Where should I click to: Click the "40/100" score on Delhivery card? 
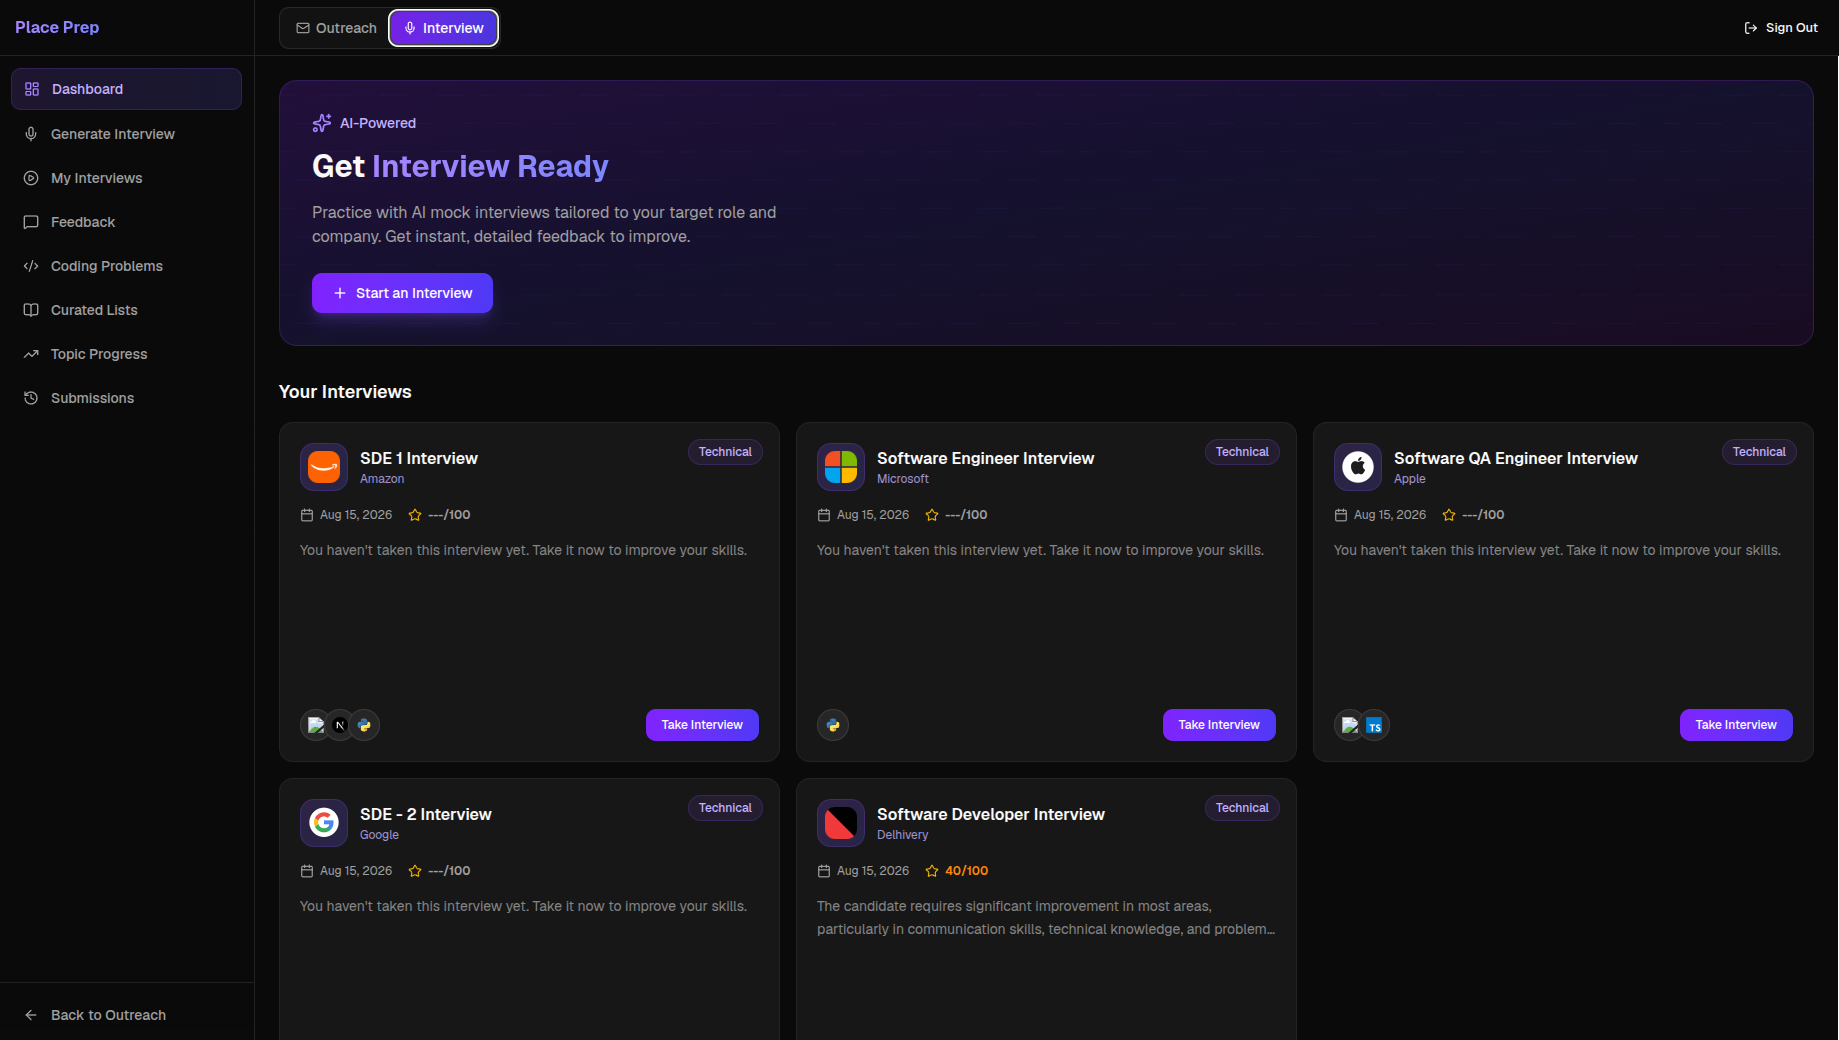point(967,871)
